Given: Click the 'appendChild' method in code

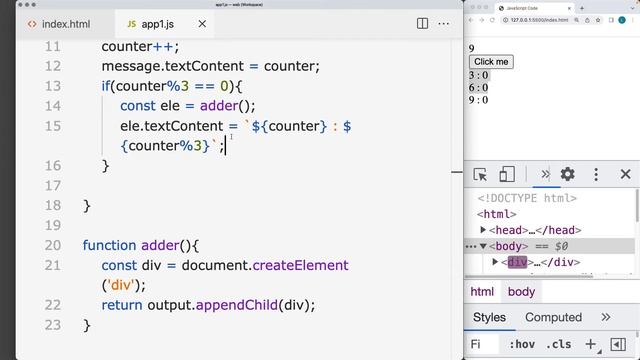Looking at the screenshot, I should click(237, 305).
